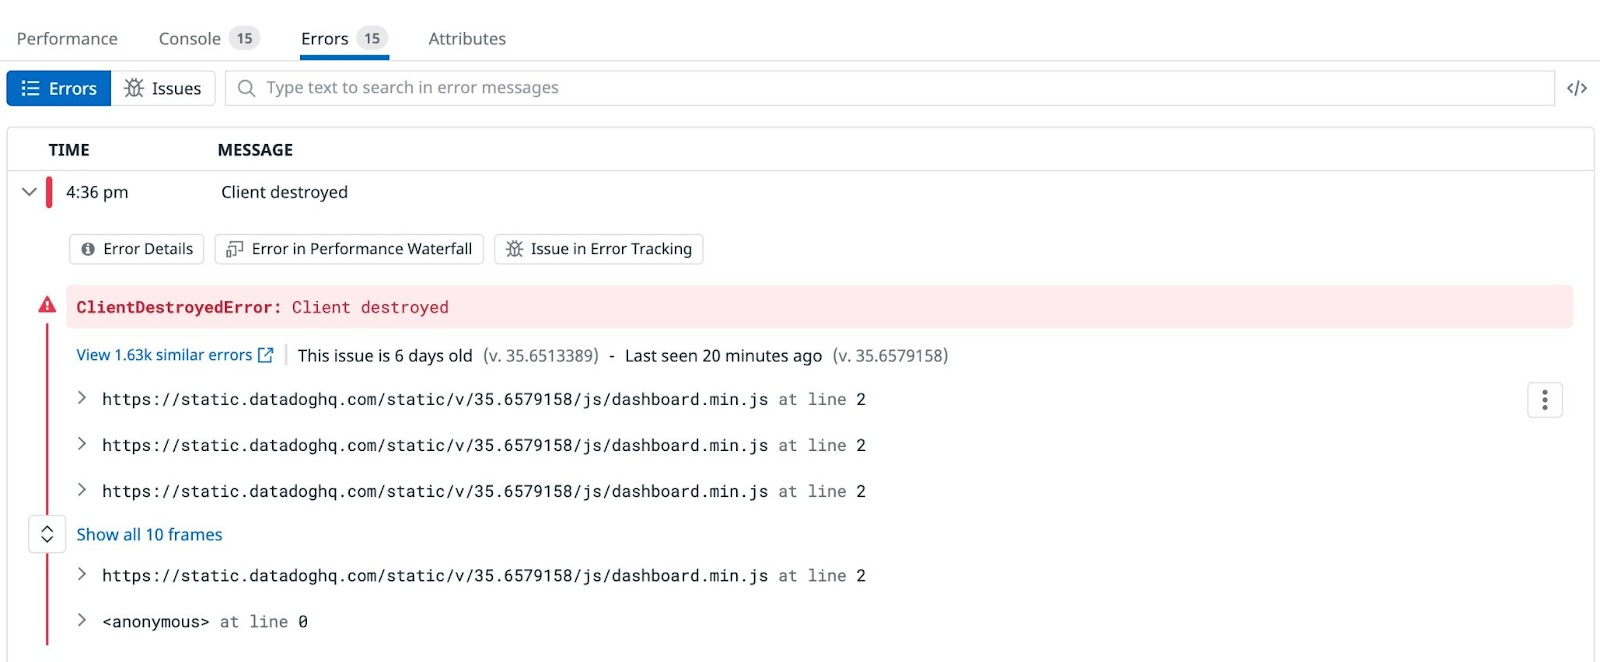
Task: Click the external link icon after similar errors
Action: coord(266,355)
